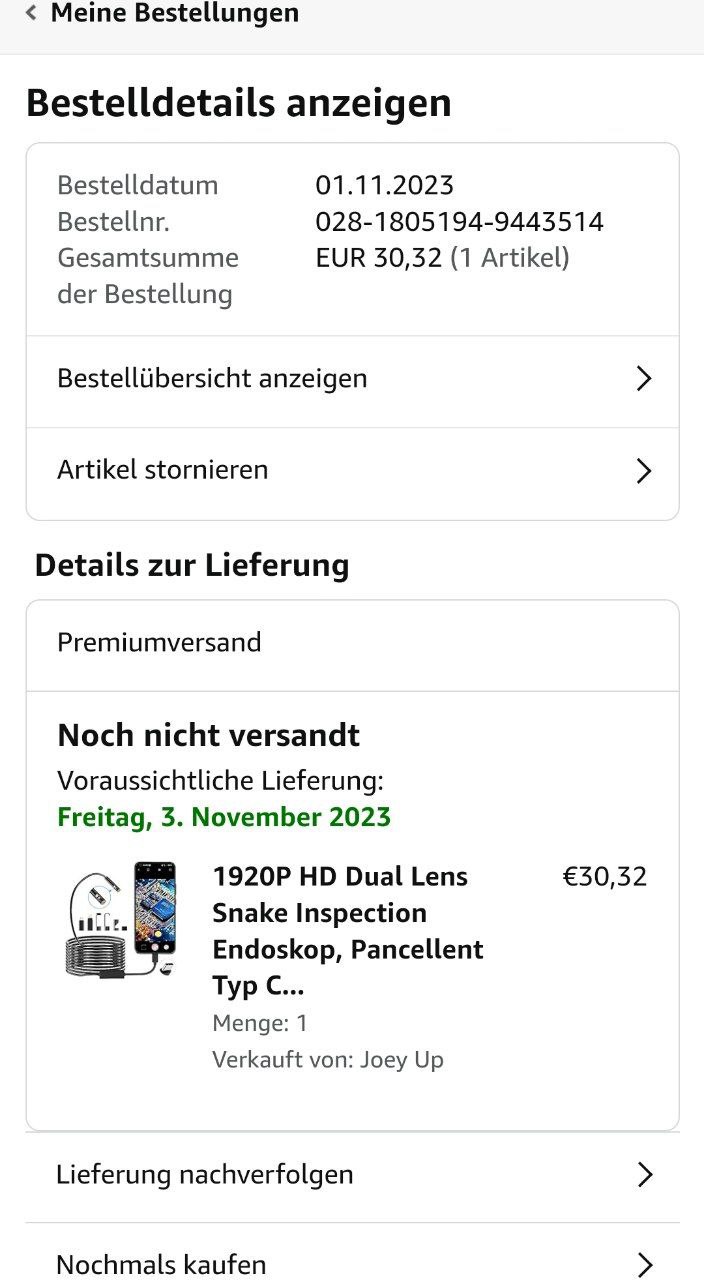Click seller name Joey Up
The image size is (704, 1280).
pyautogui.click(x=401, y=1059)
